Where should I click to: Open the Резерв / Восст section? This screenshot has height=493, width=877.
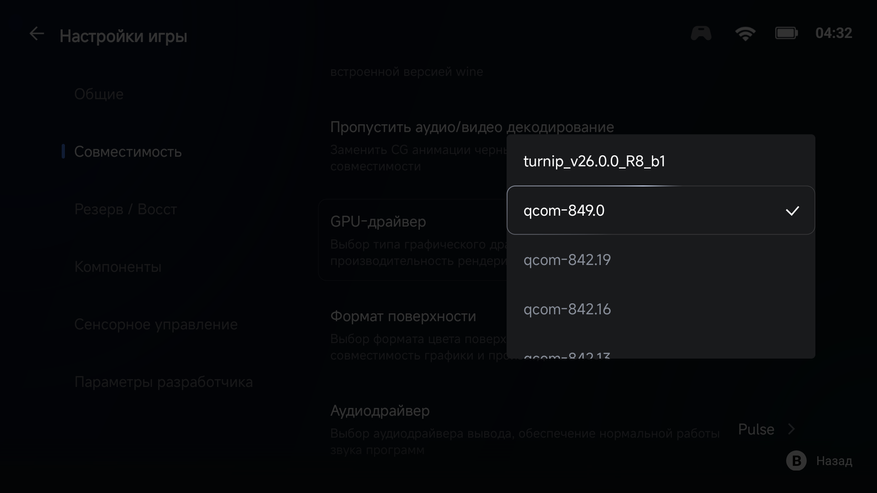(x=125, y=209)
